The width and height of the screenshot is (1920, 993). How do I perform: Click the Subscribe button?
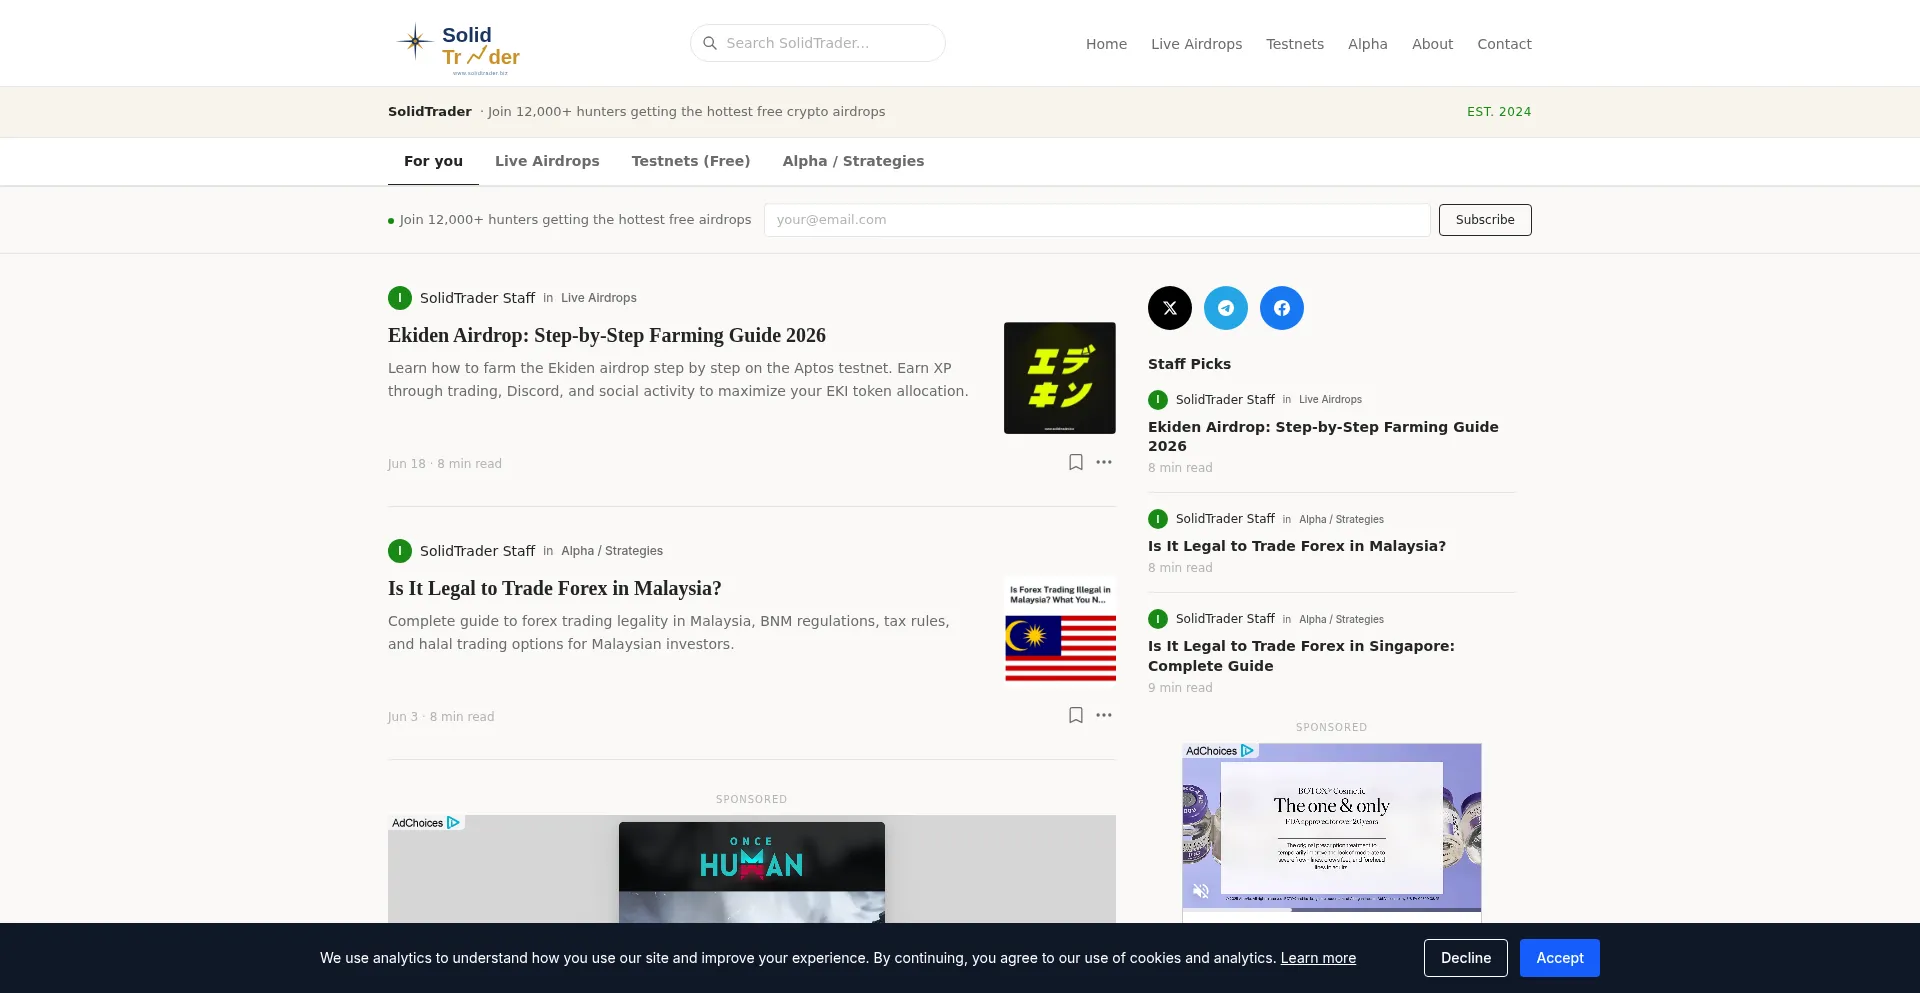tap(1485, 220)
